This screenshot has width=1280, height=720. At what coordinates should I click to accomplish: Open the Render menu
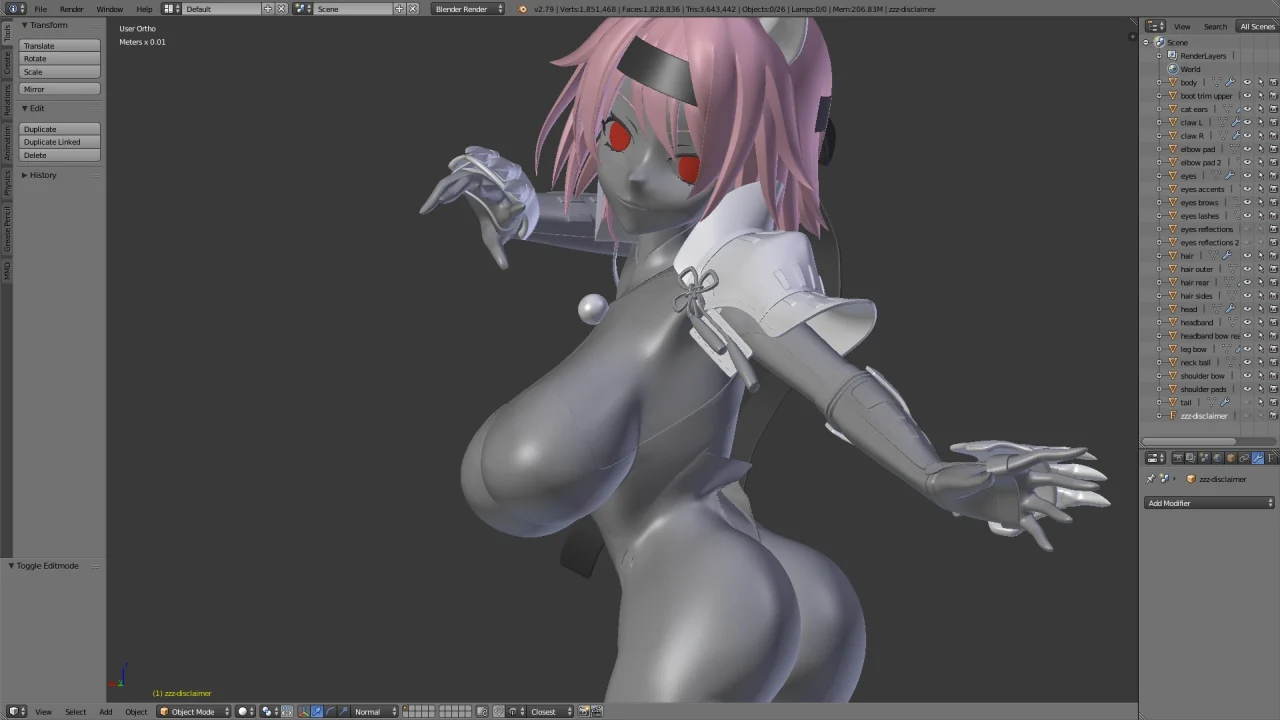[x=72, y=9]
